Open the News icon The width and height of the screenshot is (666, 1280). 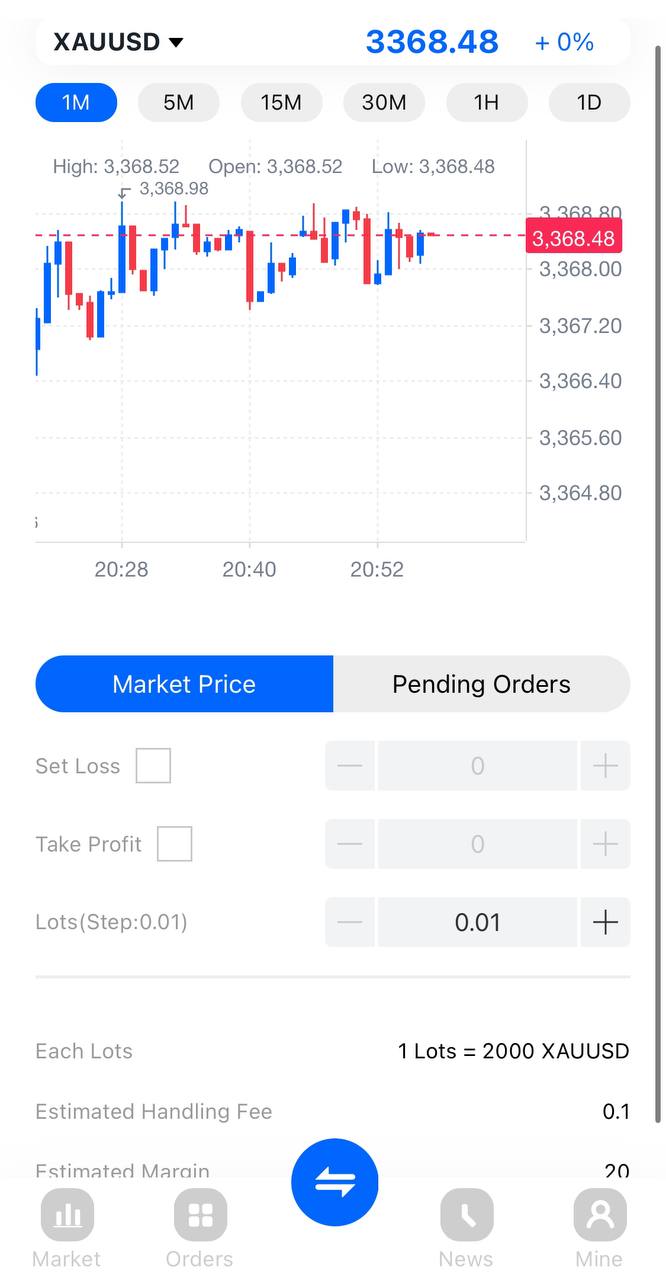coord(466,1214)
